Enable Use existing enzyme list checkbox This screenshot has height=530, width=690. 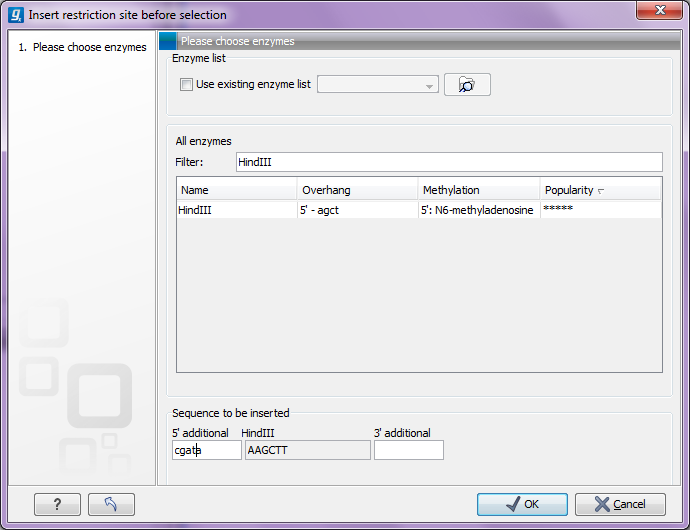coord(186,85)
